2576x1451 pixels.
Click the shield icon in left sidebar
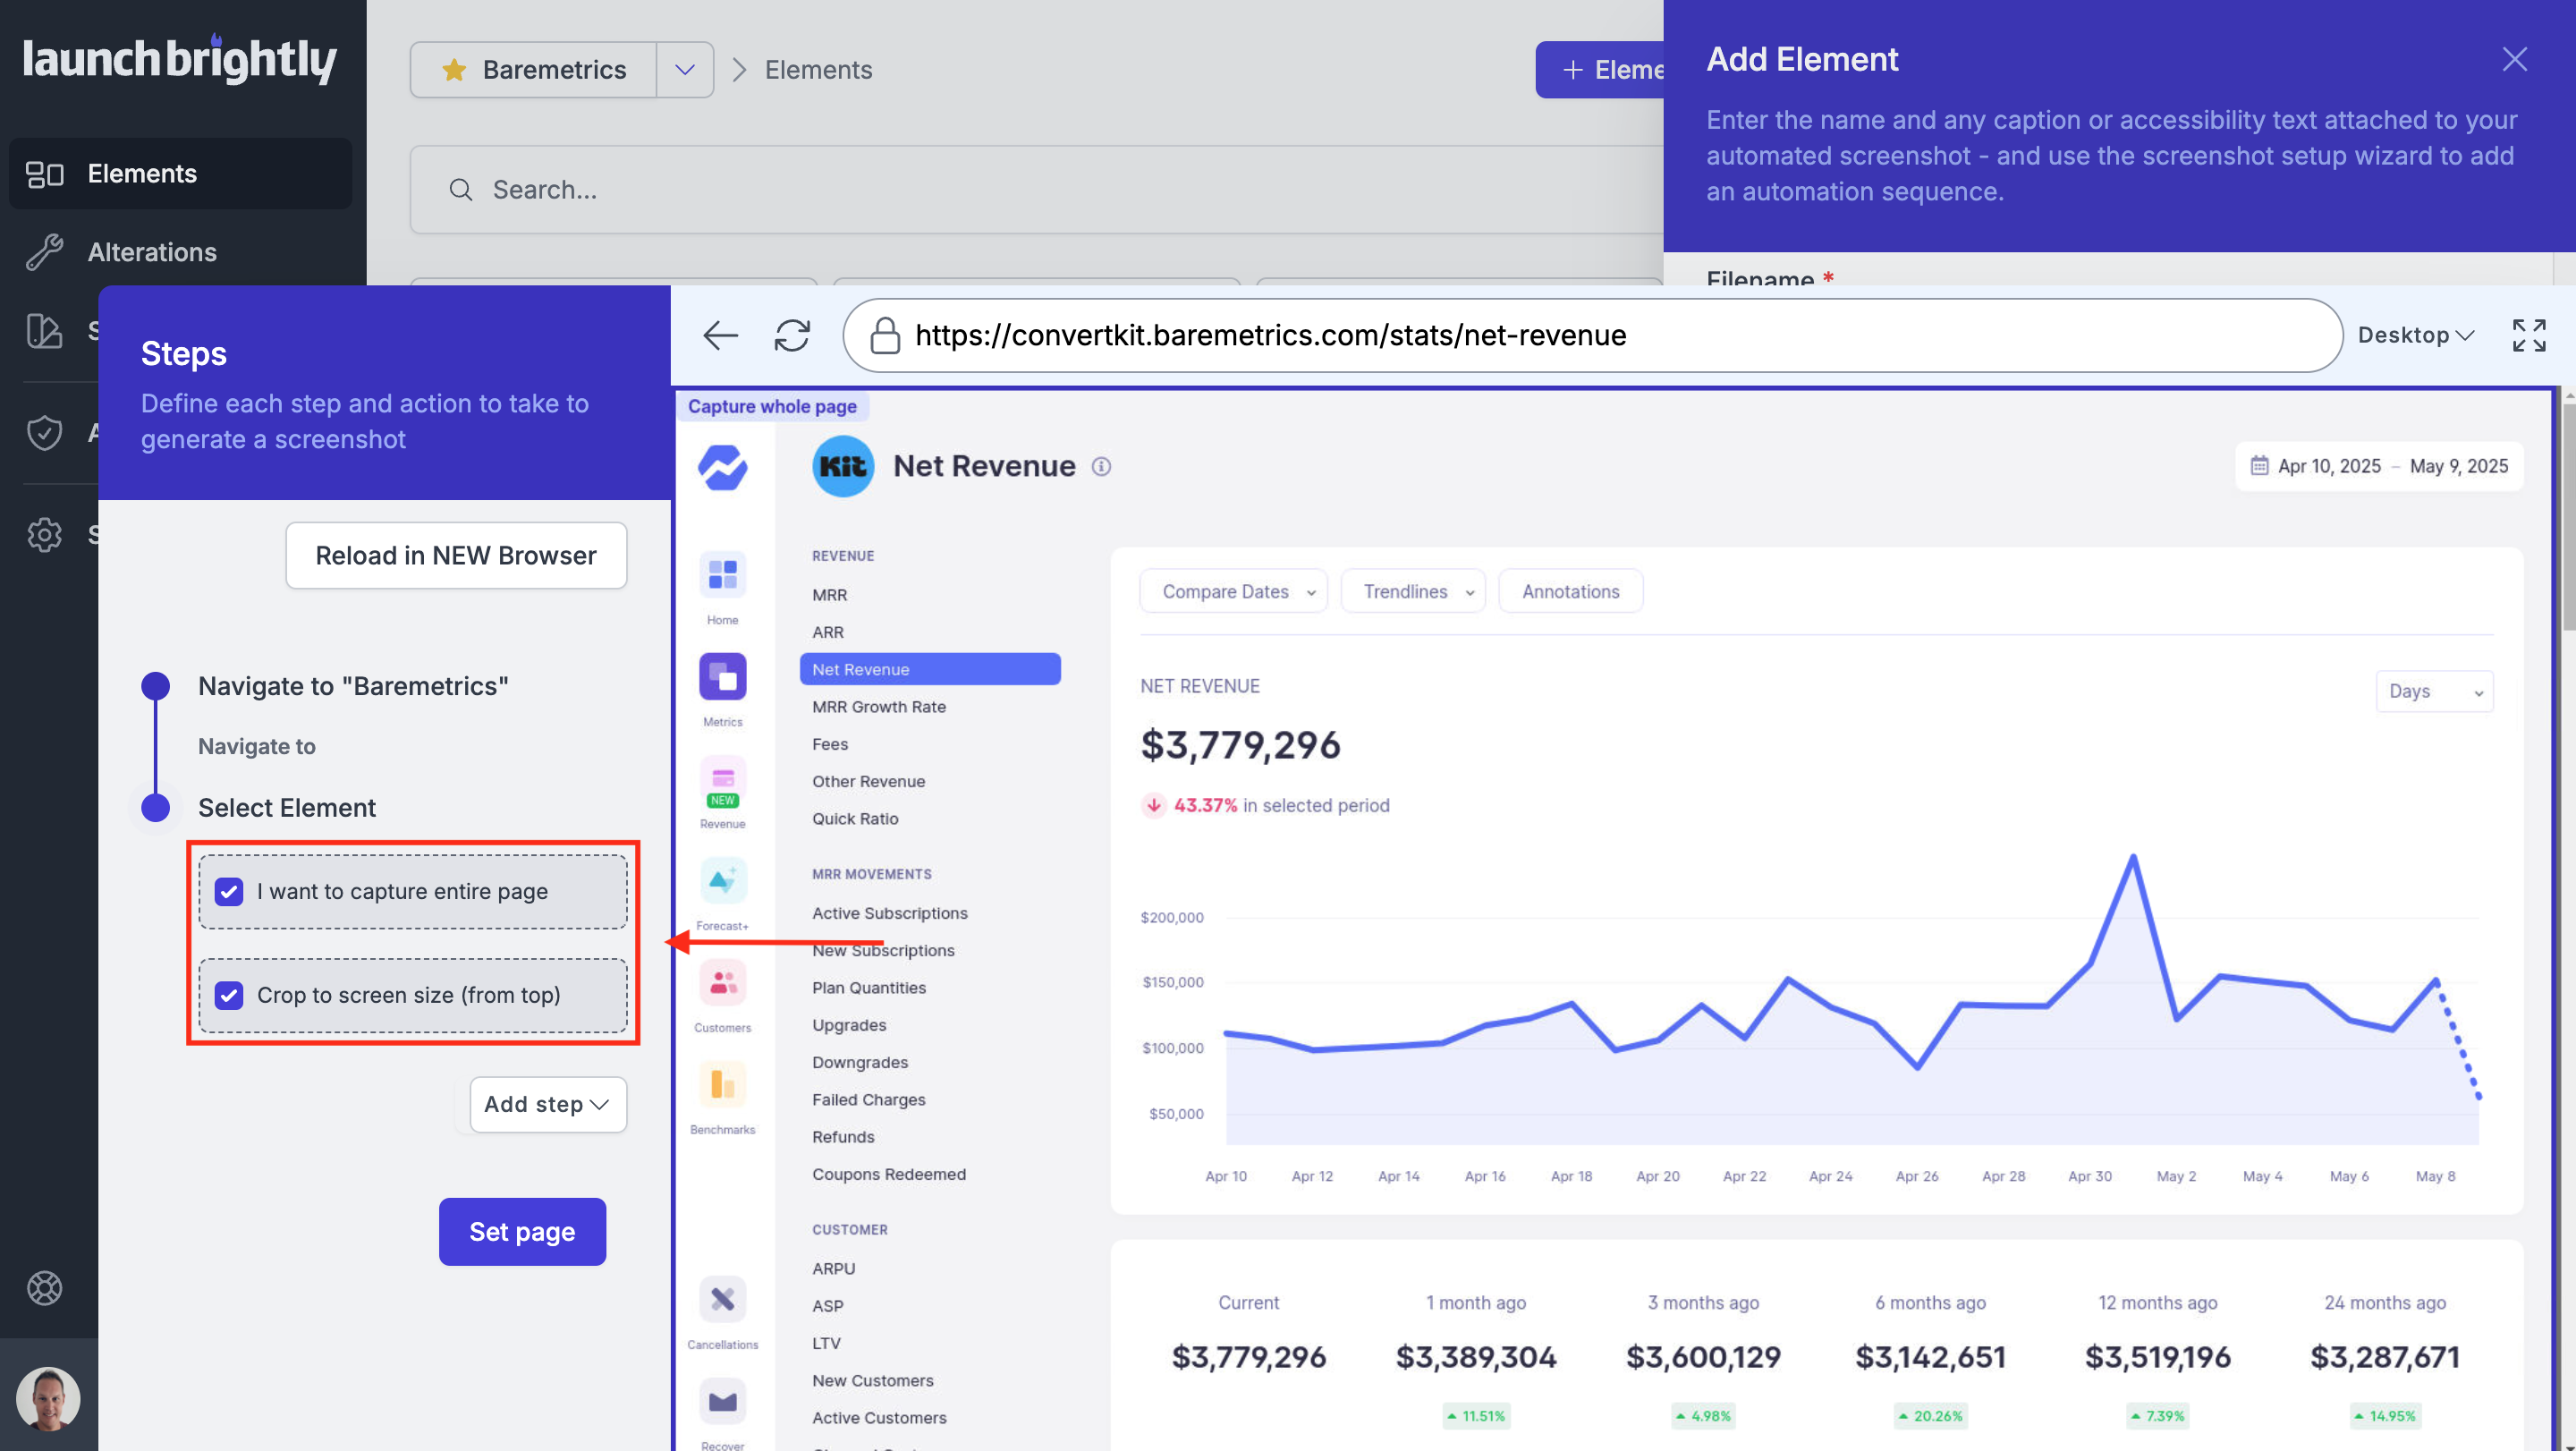(45, 432)
